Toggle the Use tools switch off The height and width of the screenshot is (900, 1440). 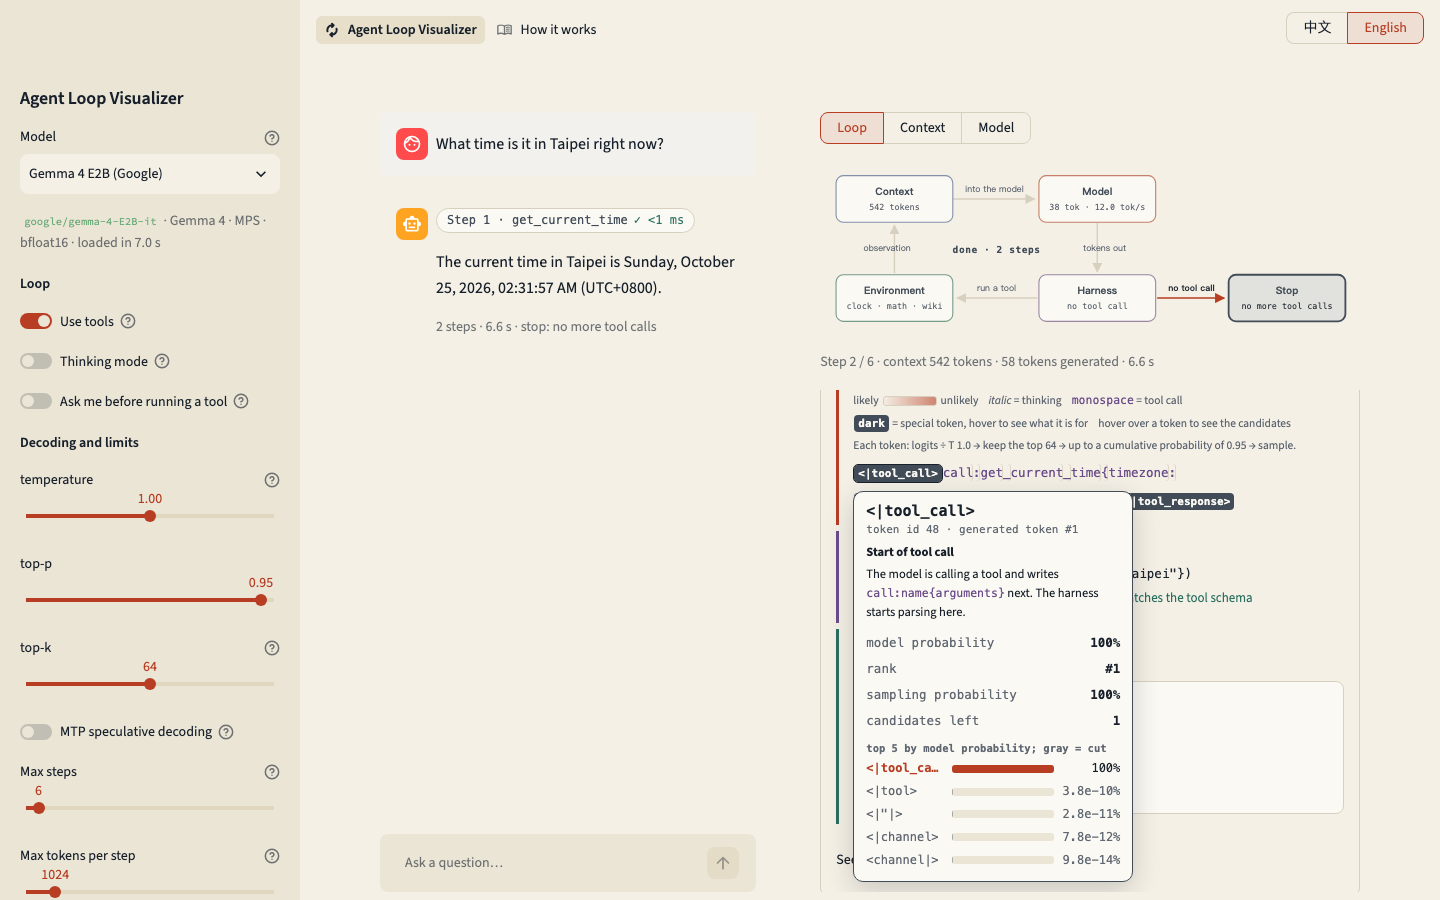[x=36, y=321]
